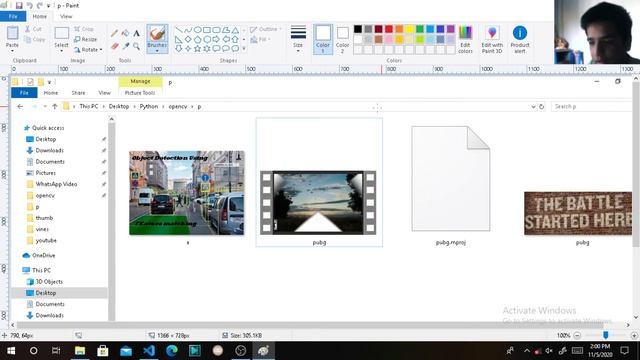
Task: Choose the Right arrow shape
Action: [x=216, y=40]
